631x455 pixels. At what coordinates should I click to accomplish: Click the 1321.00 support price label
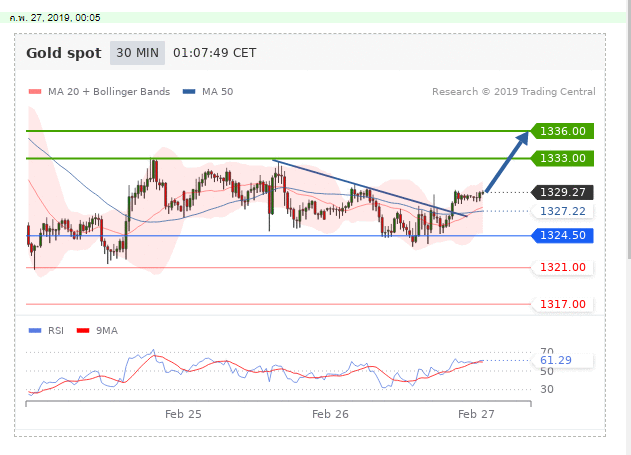point(562,267)
